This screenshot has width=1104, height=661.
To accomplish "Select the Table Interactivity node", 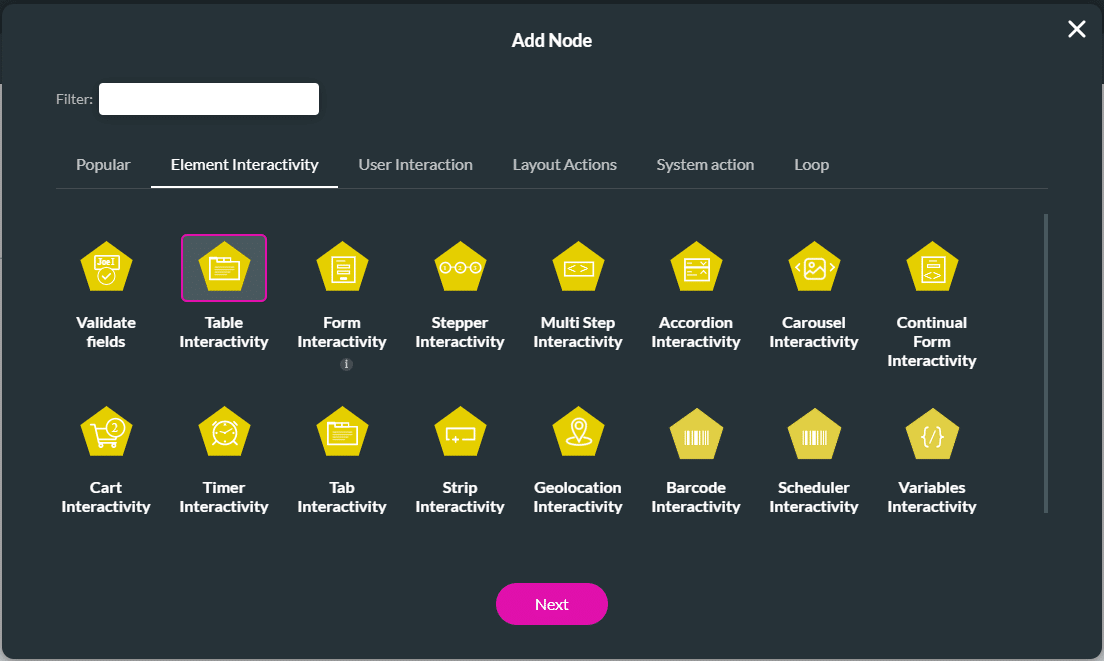I will click(x=224, y=267).
